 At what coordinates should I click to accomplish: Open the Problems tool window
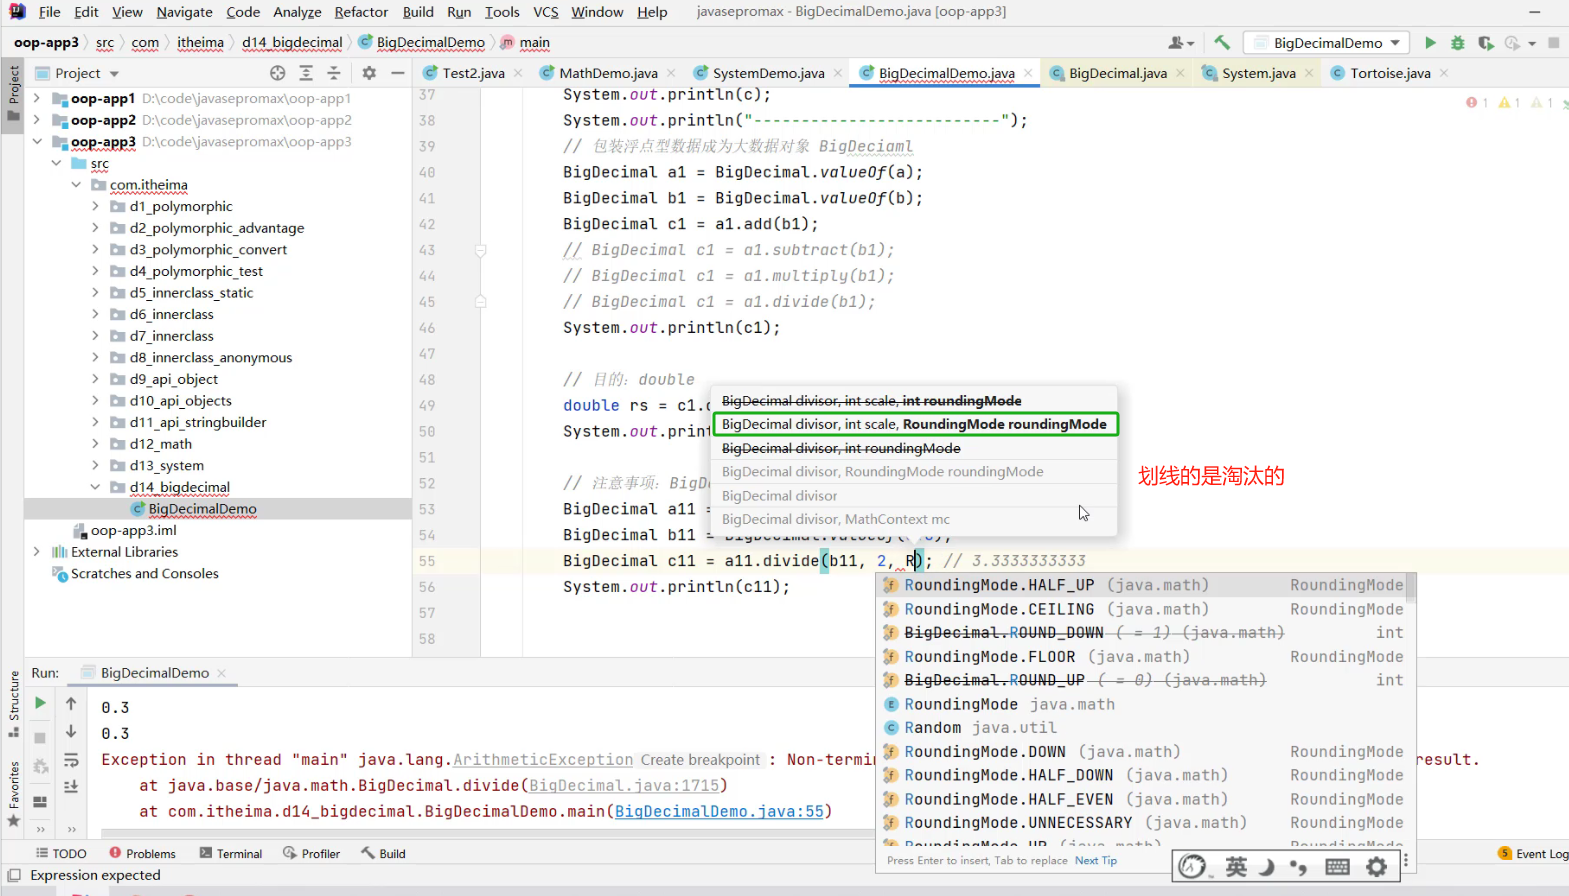pyautogui.click(x=142, y=853)
